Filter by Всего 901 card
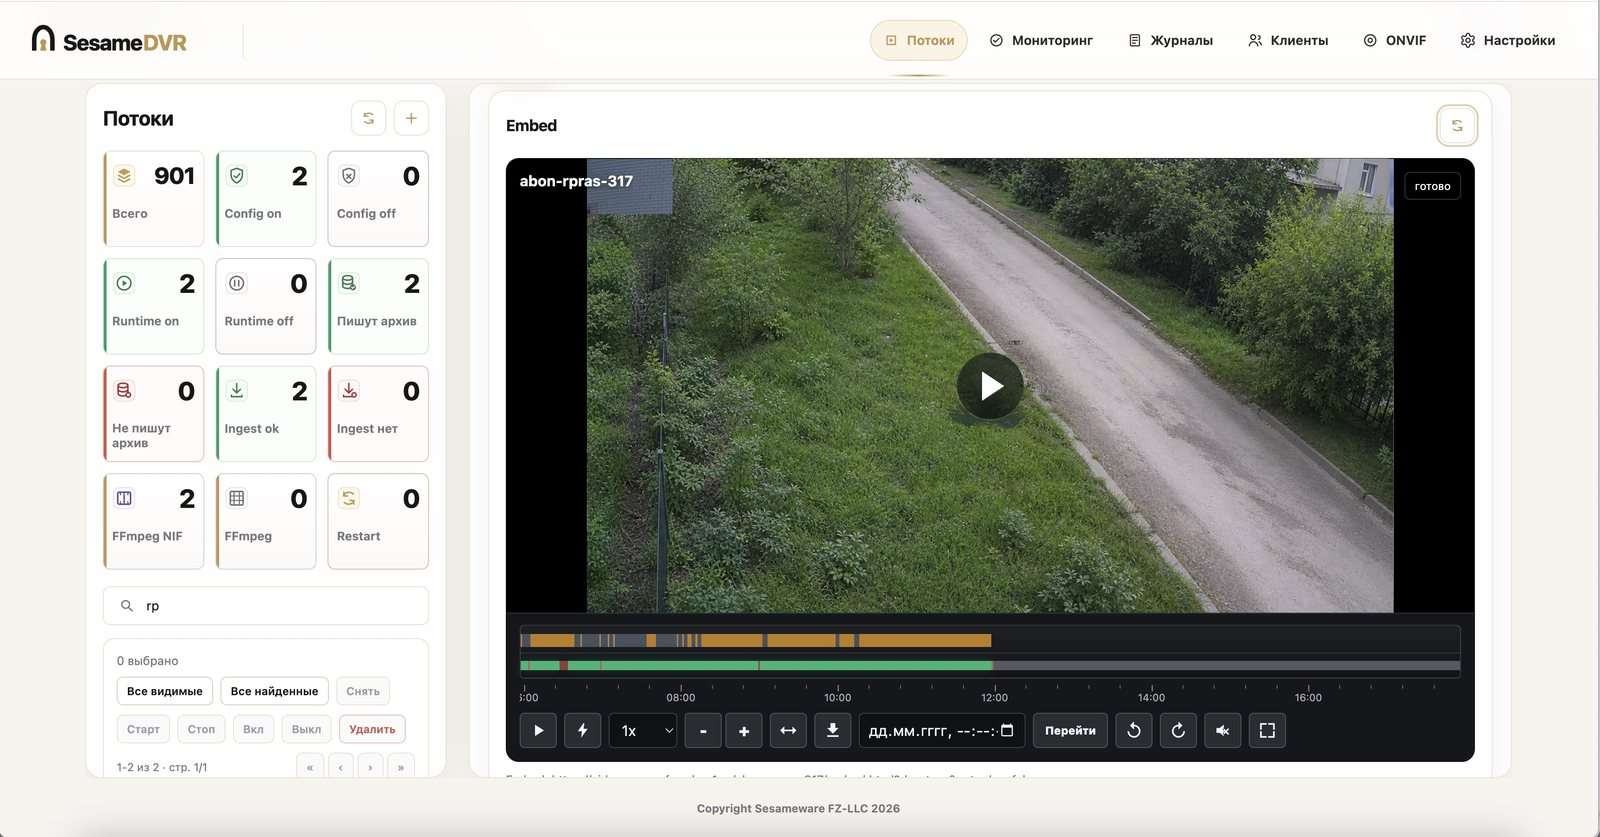The height and width of the screenshot is (837, 1600). (x=154, y=198)
